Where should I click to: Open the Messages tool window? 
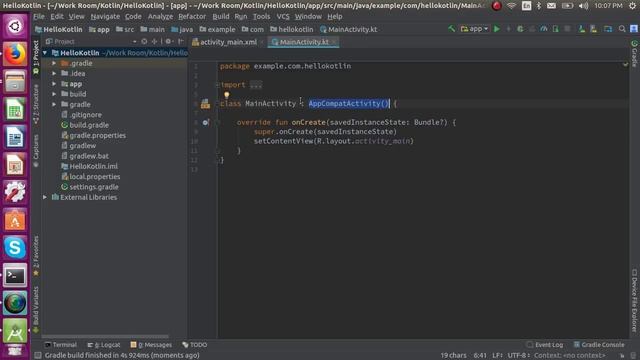(151, 345)
